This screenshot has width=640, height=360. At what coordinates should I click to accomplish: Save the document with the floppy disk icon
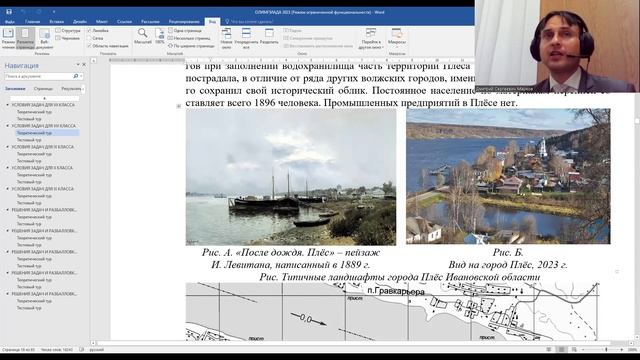pyautogui.click(x=9, y=12)
